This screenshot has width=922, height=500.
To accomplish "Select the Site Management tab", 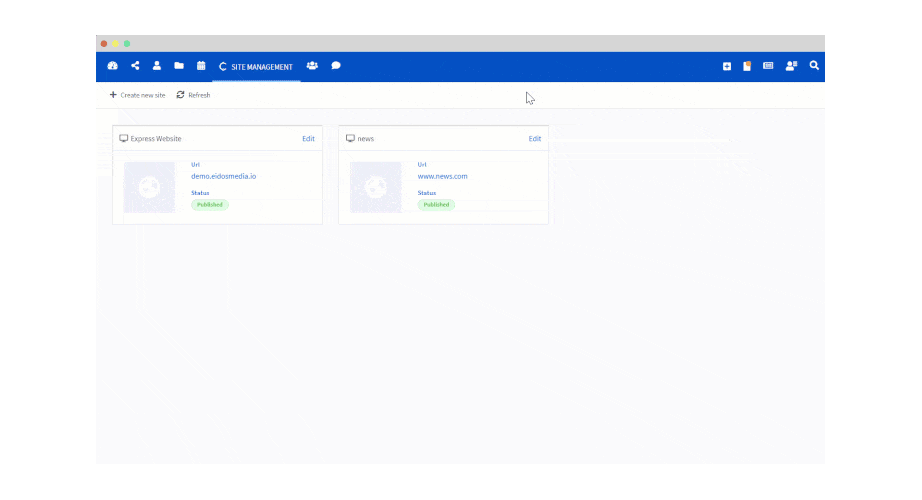I will (256, 67).
